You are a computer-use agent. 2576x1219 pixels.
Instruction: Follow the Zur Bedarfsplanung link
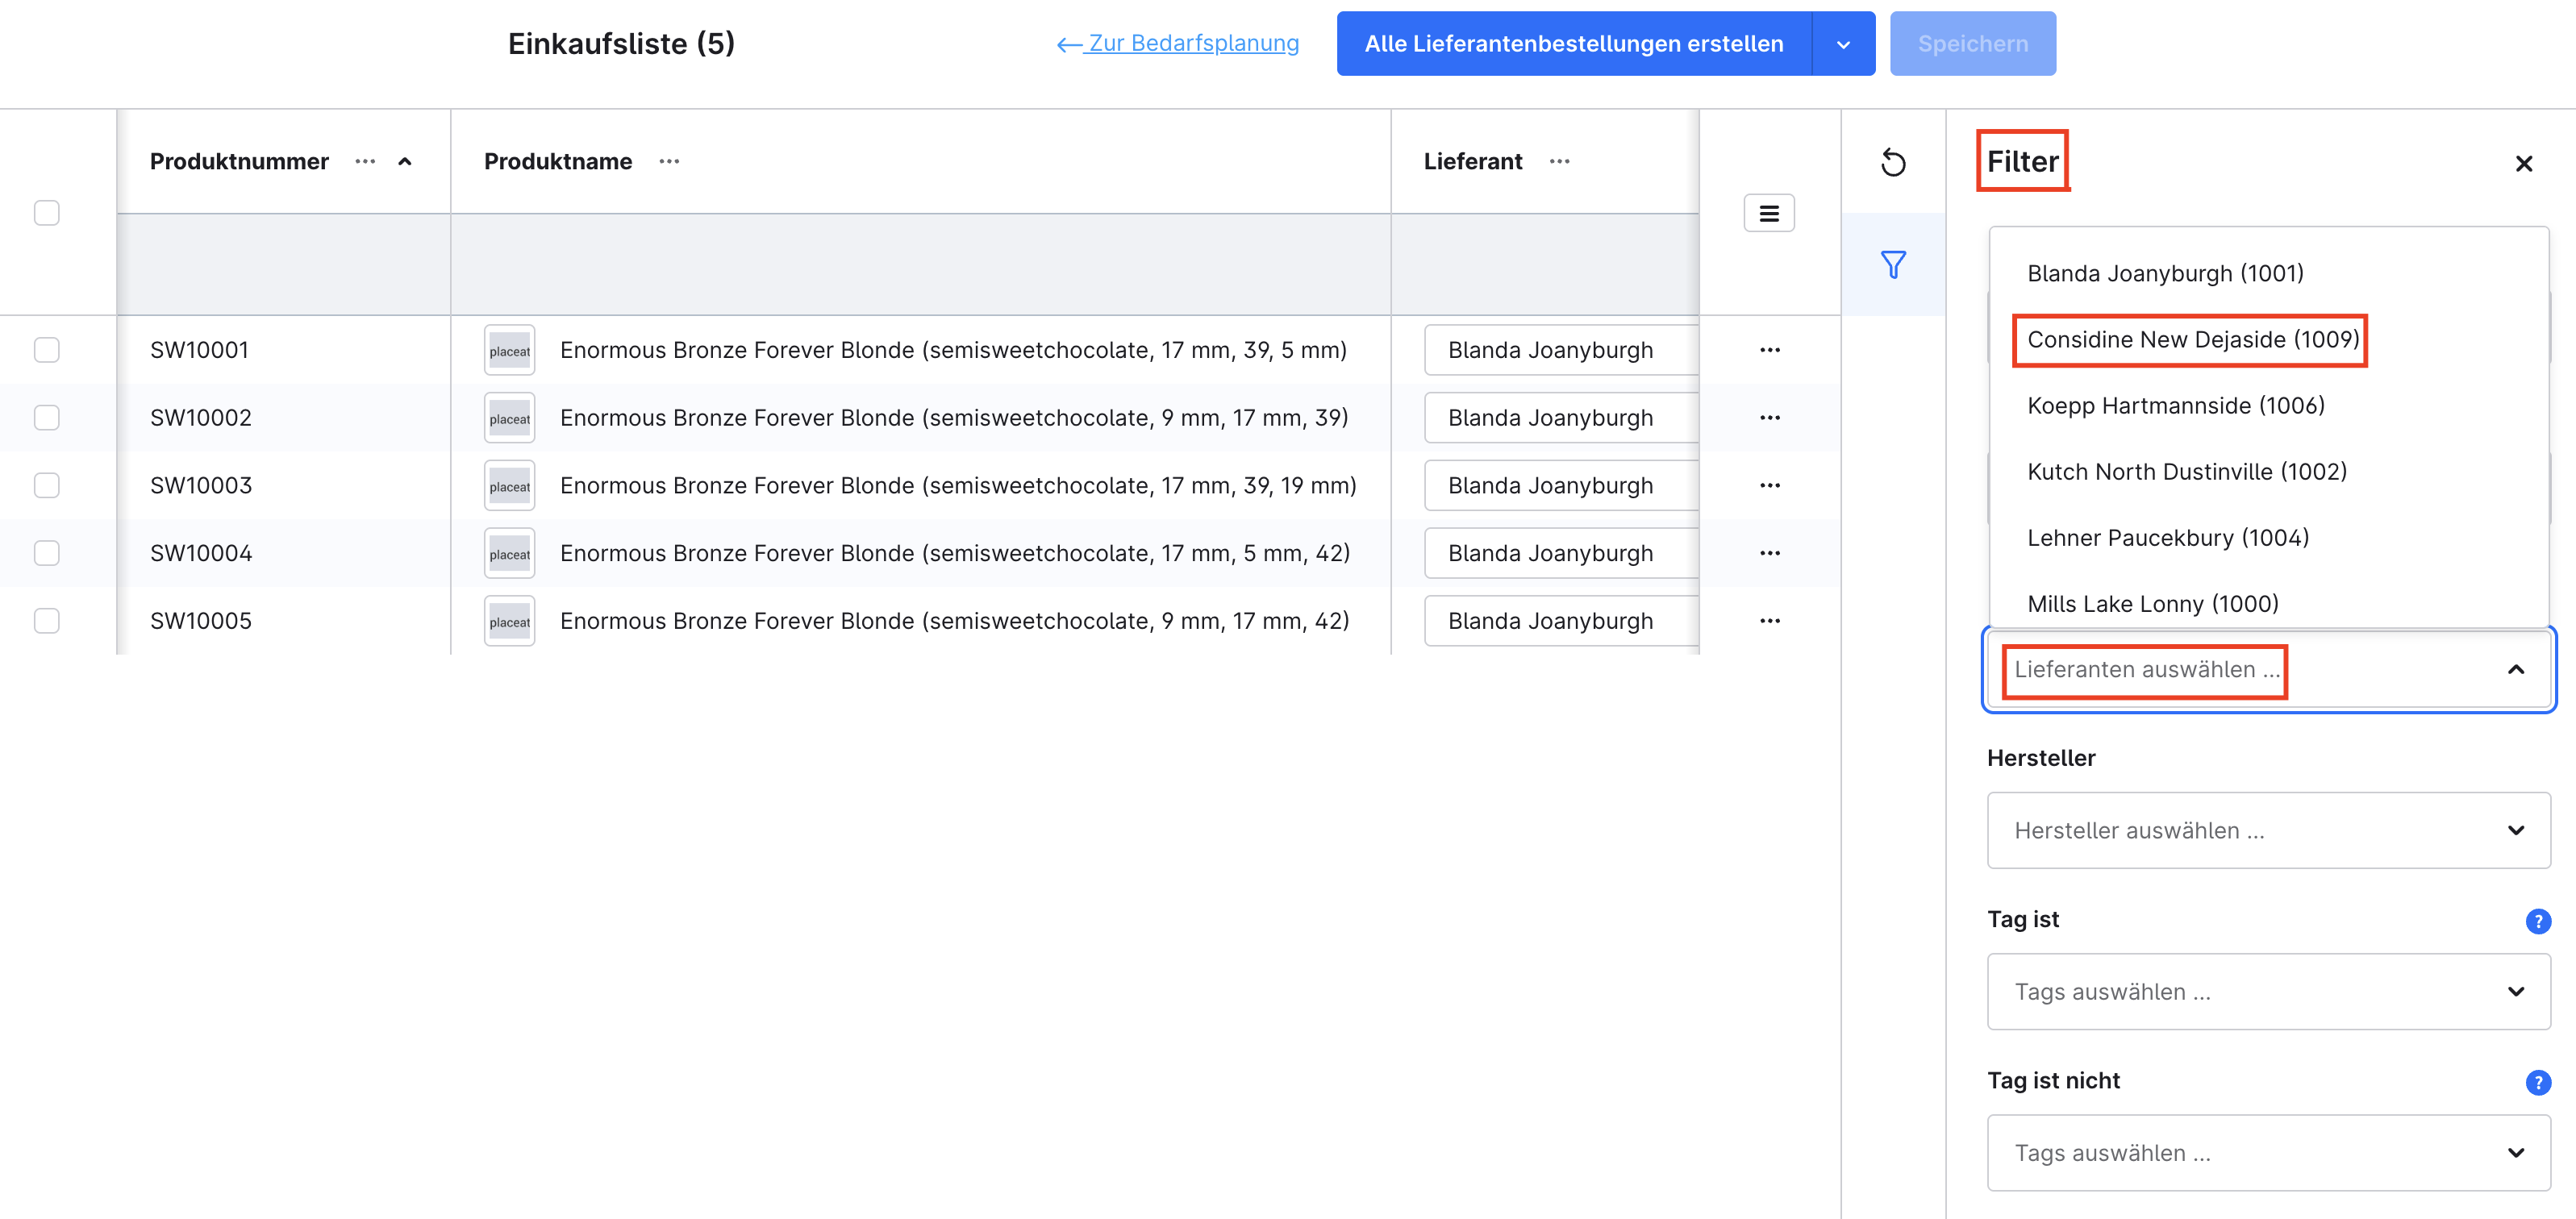pyautogui.click(x=1178, y=44)
